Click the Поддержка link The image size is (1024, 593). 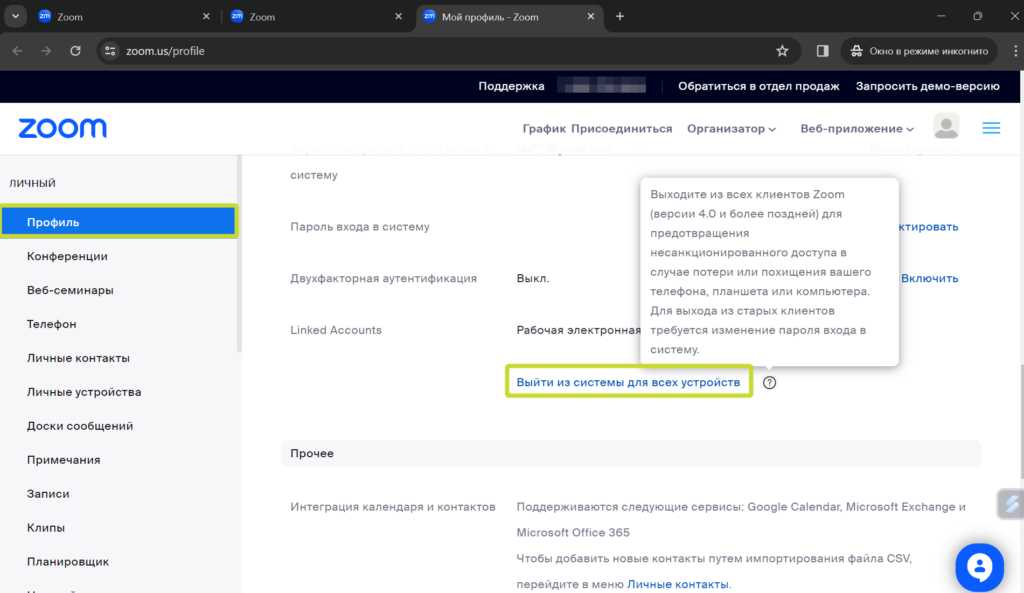tap(511, 86)
